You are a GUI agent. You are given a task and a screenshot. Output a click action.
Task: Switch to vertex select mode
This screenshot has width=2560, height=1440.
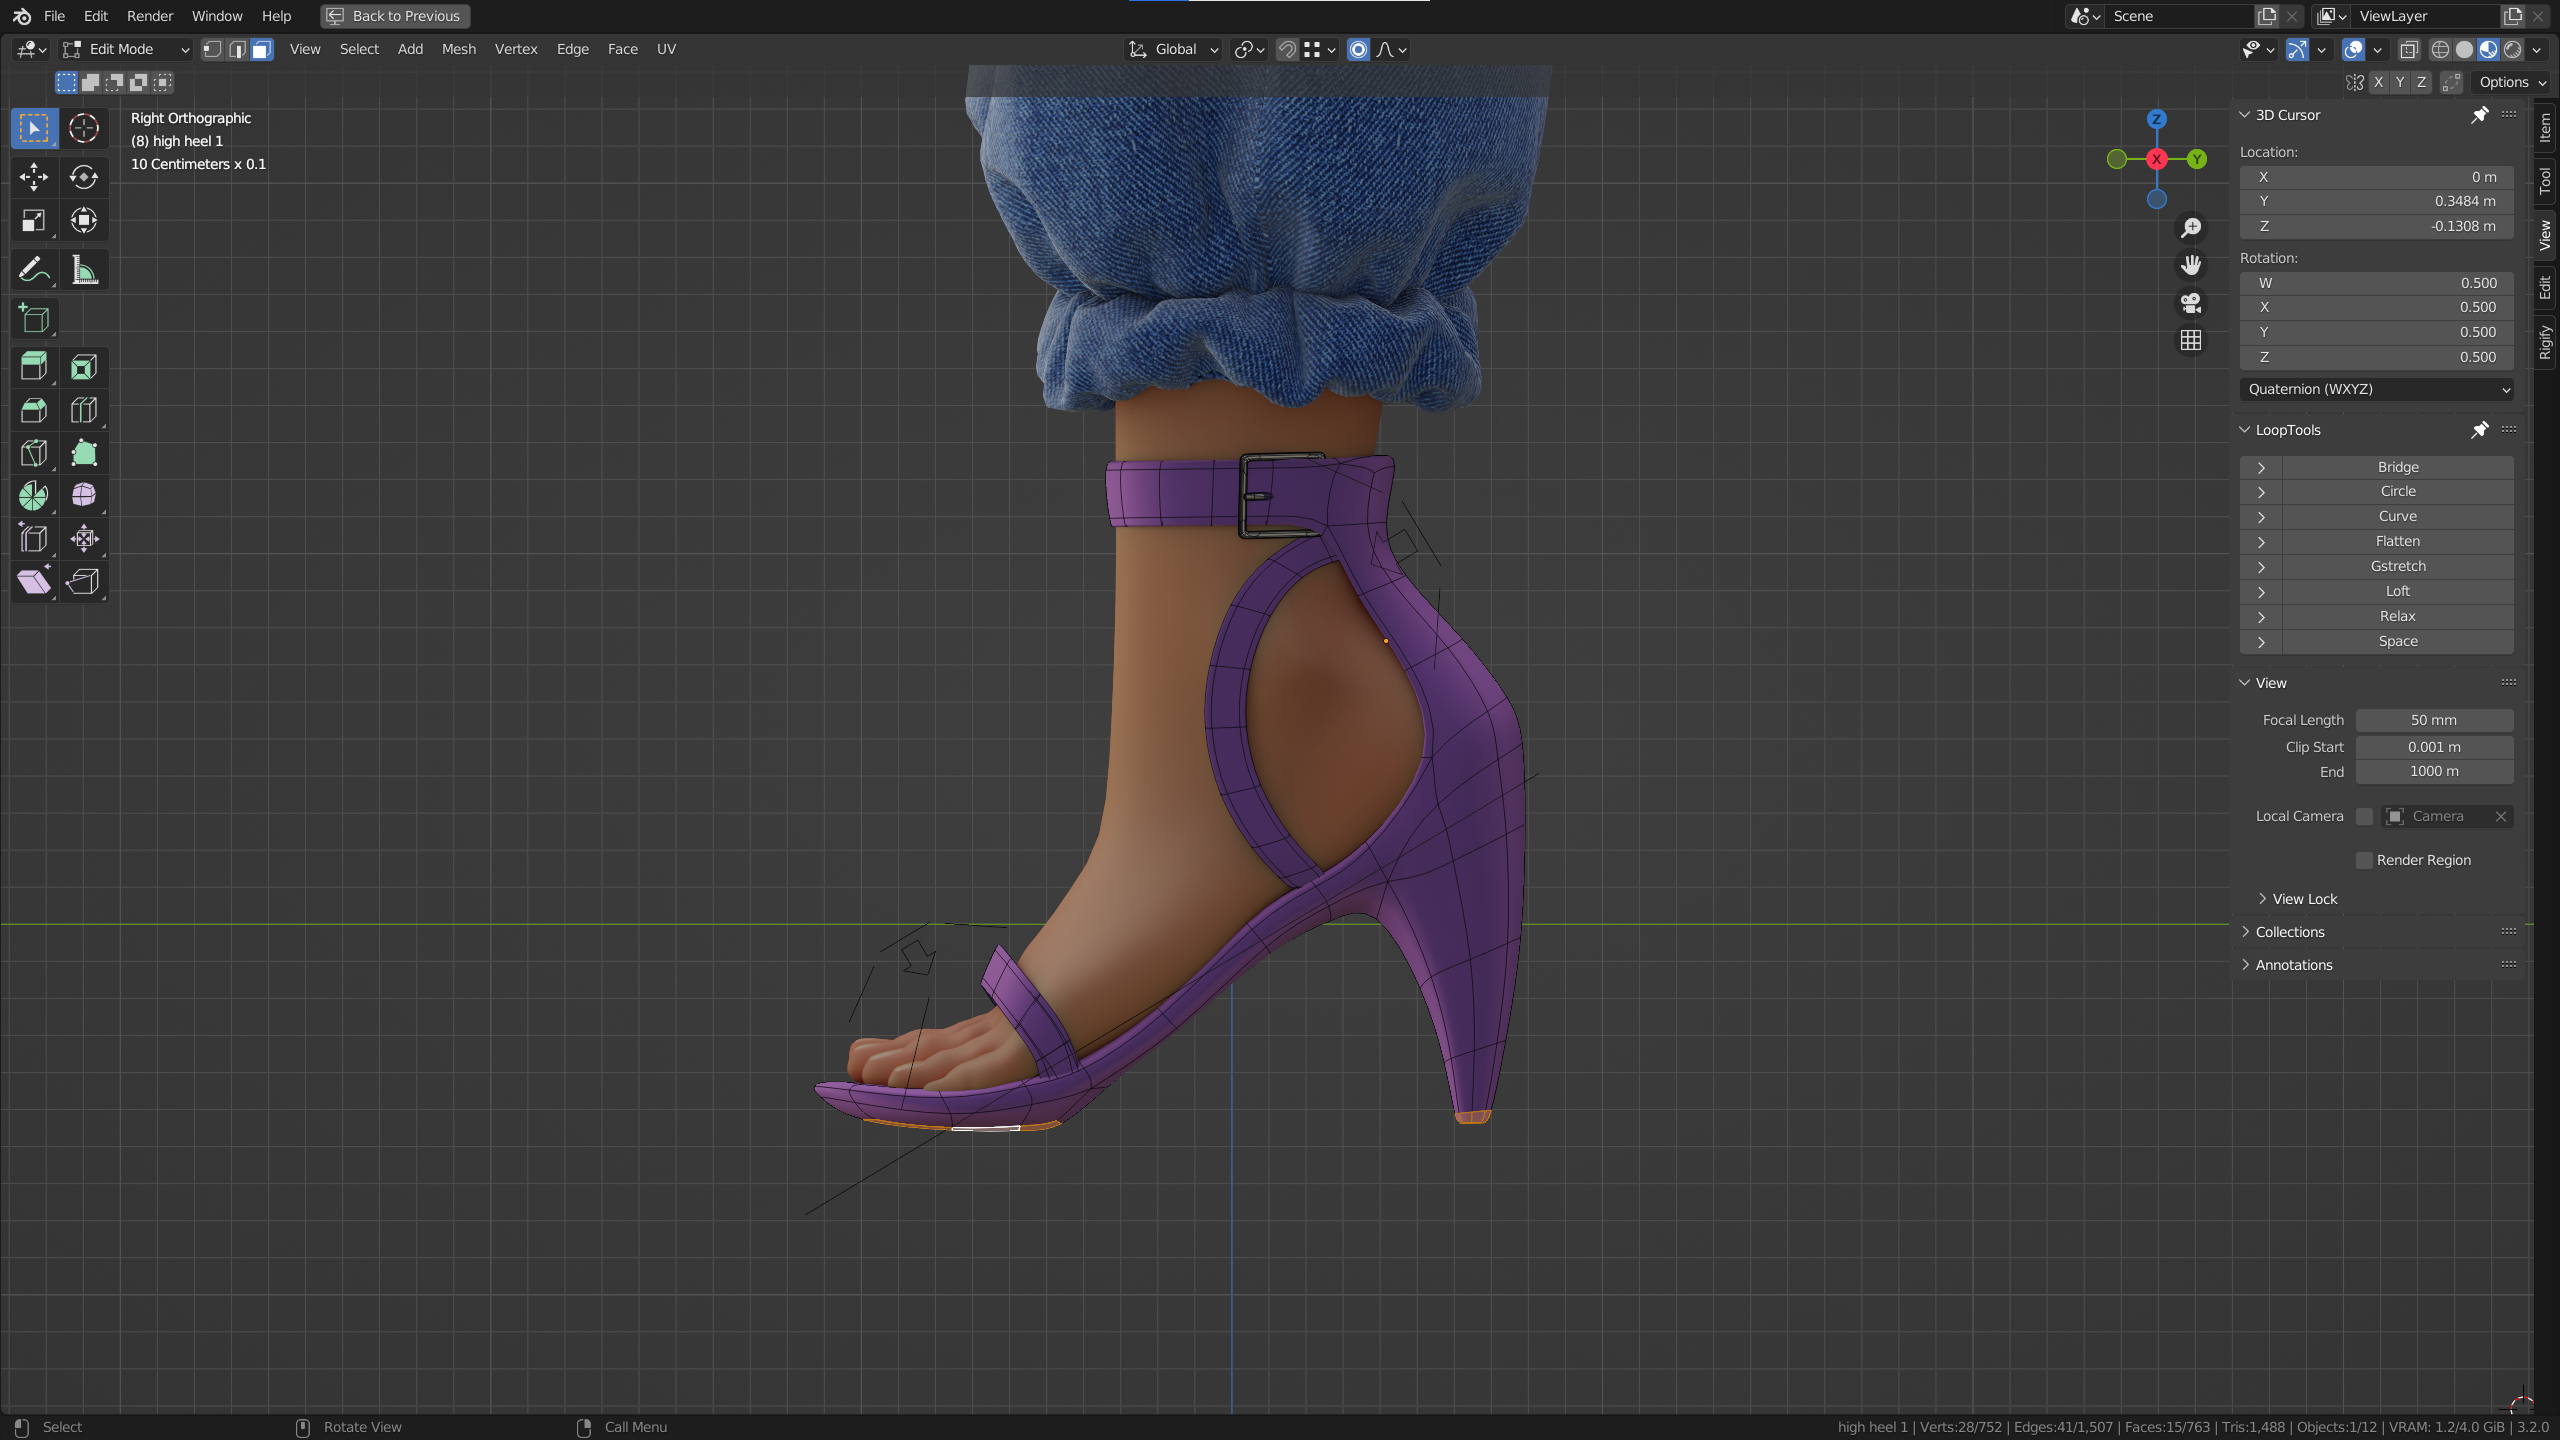[x=212, y=49]
